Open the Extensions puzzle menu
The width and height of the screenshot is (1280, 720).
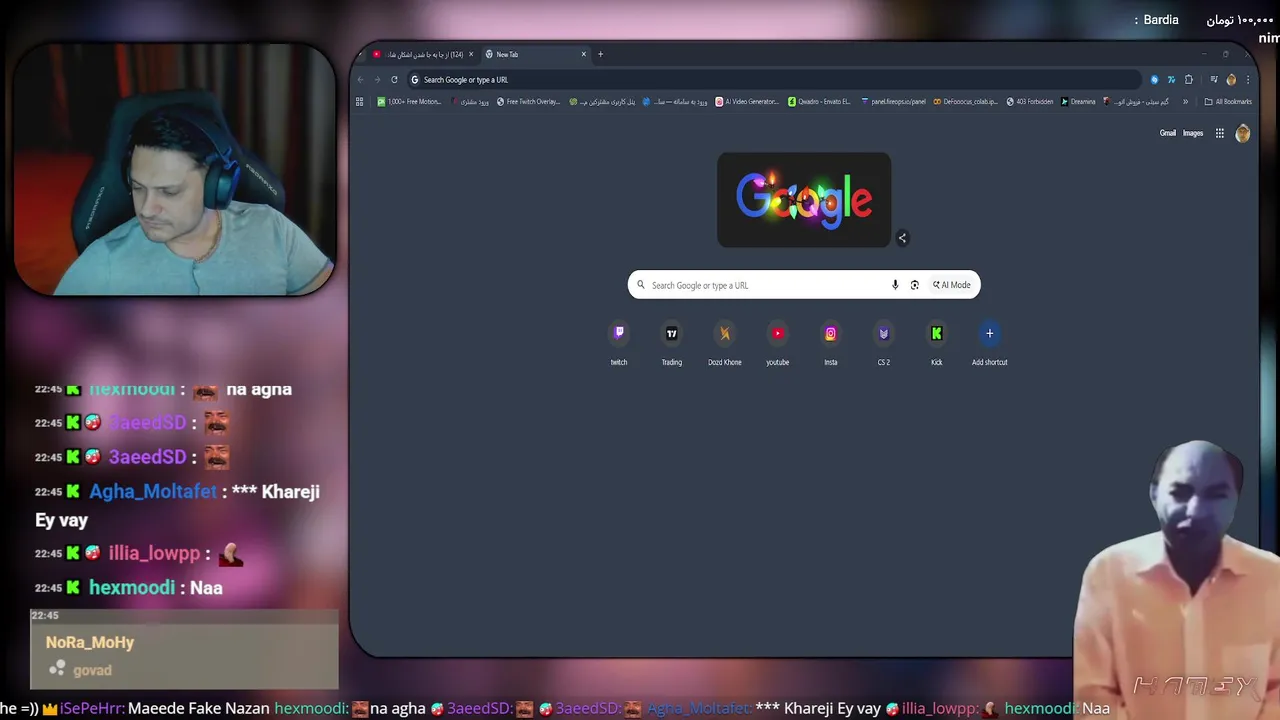[x=1189, y=80]
